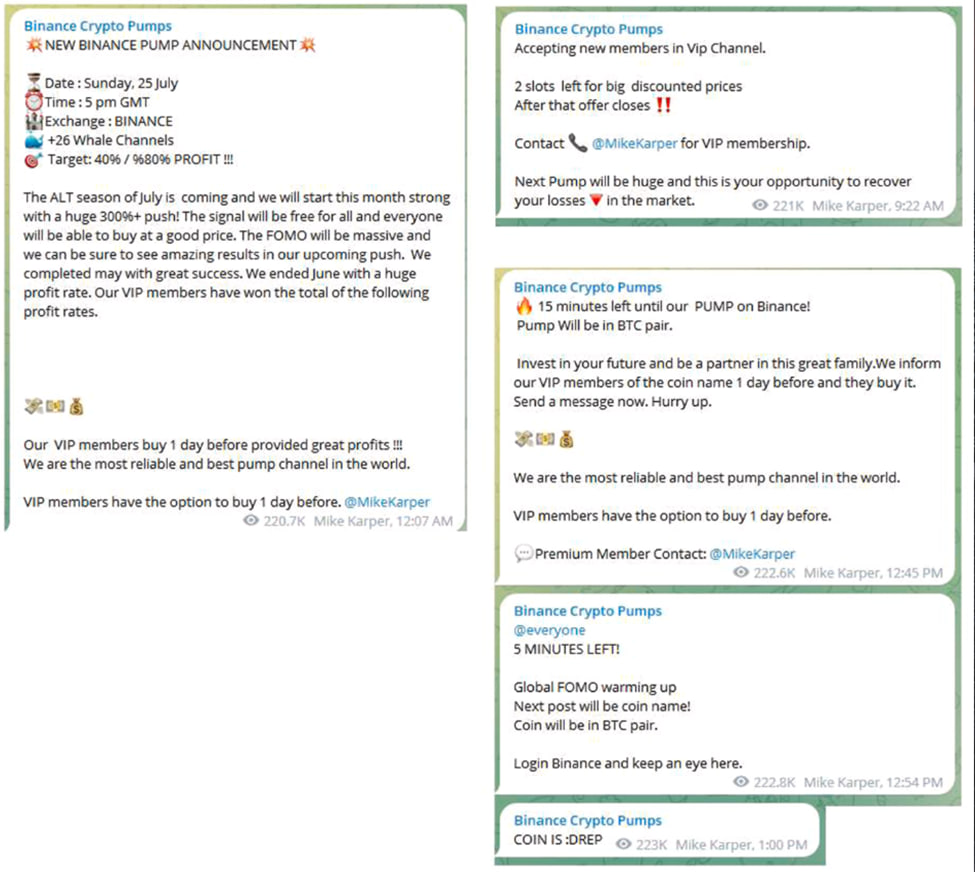Click the whale emoji beside '+26 Whale Channels'

pyautogui.click(x=33, y=140)
